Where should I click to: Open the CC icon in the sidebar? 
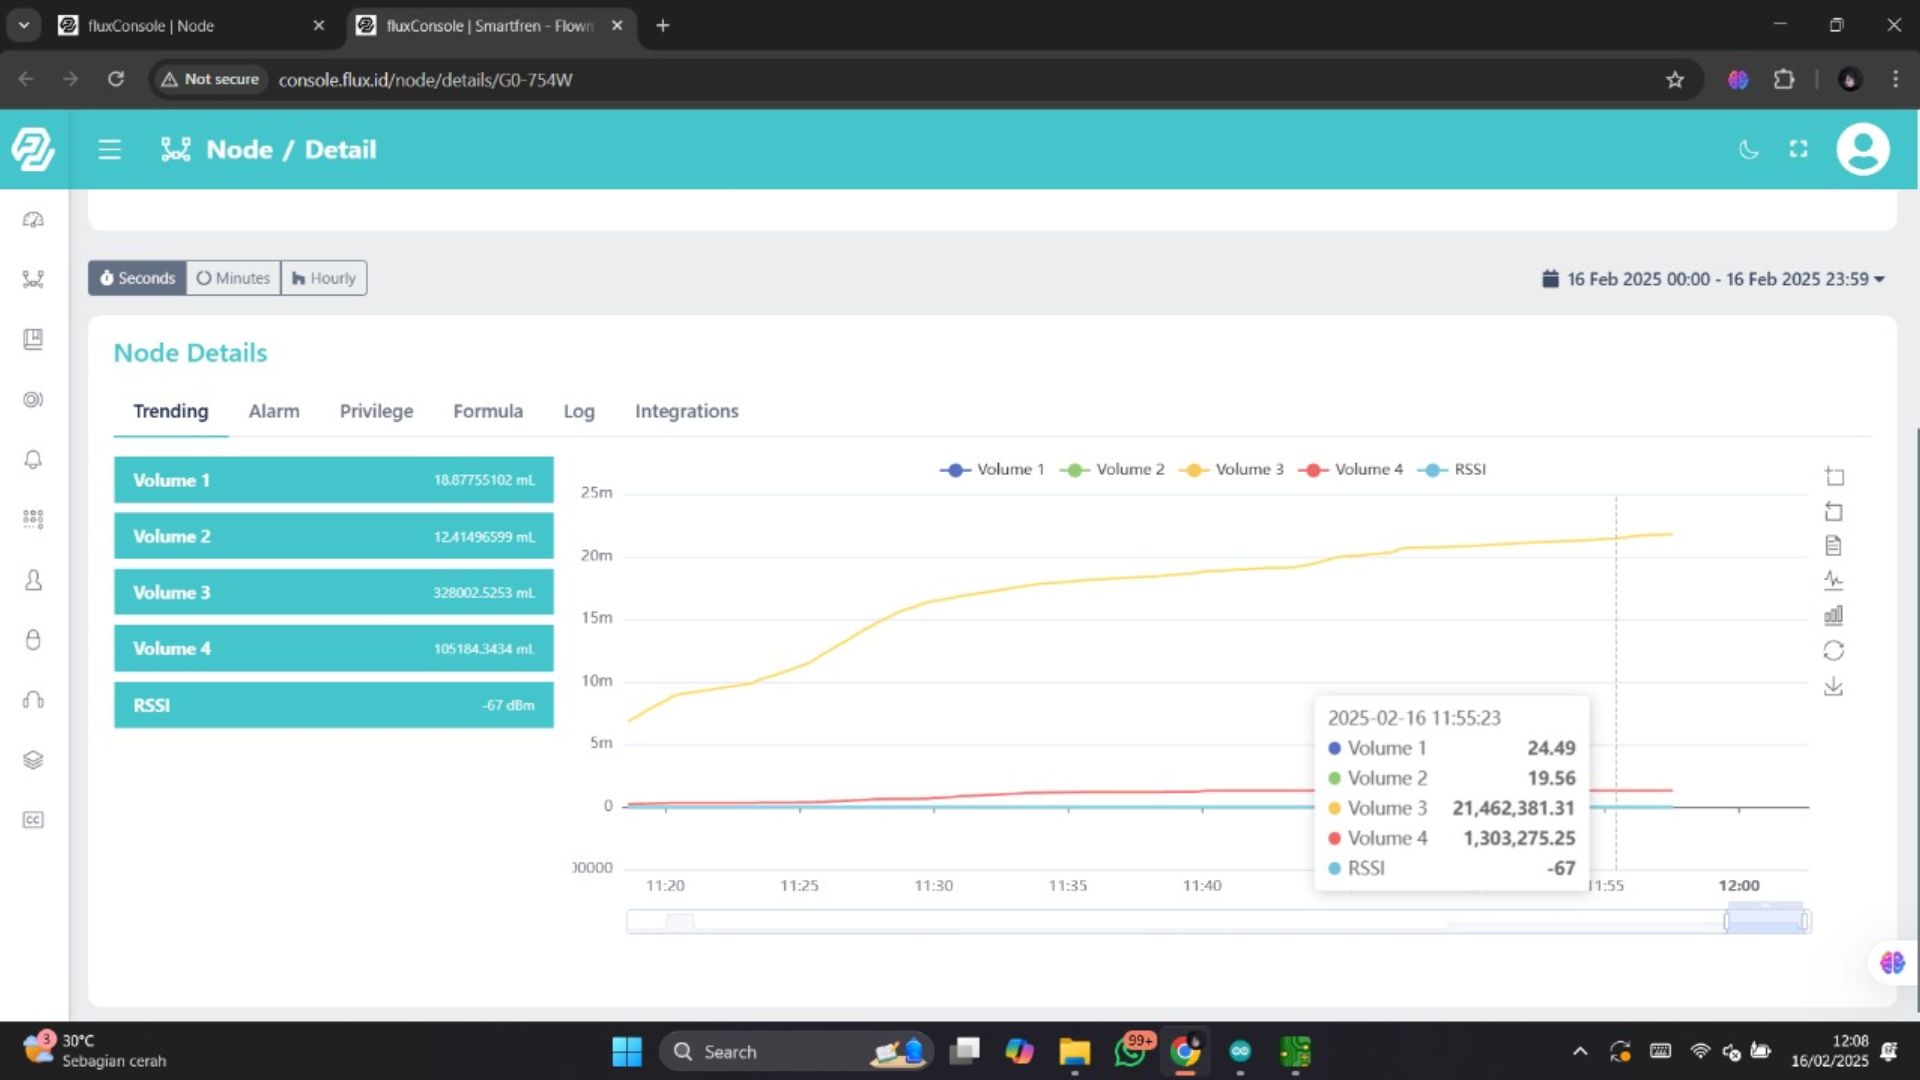tap(33, 820)
